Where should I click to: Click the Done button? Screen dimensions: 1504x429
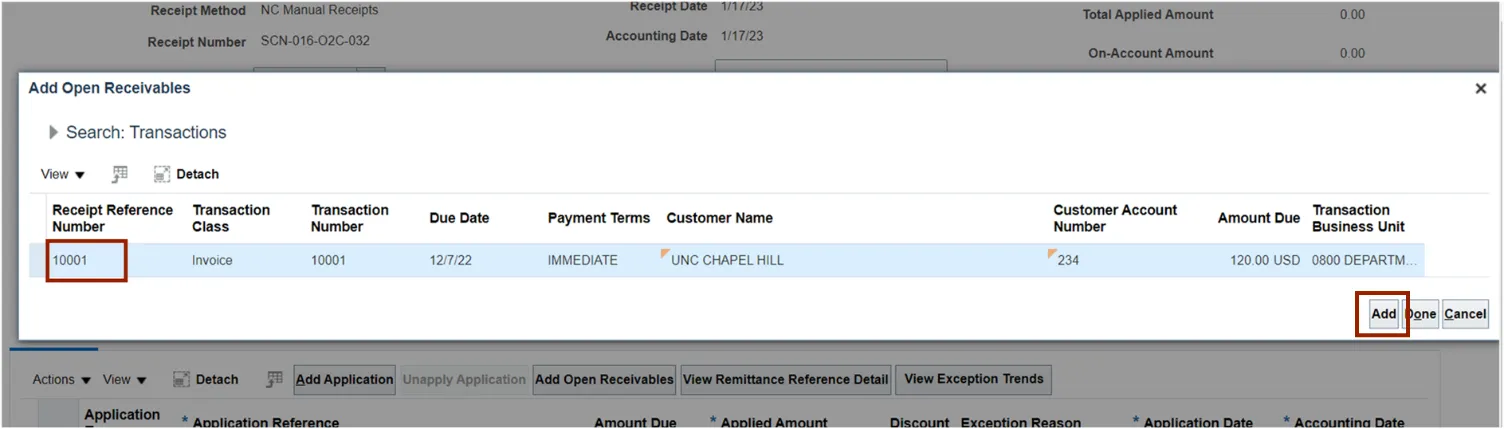(x=1421, y=314)
